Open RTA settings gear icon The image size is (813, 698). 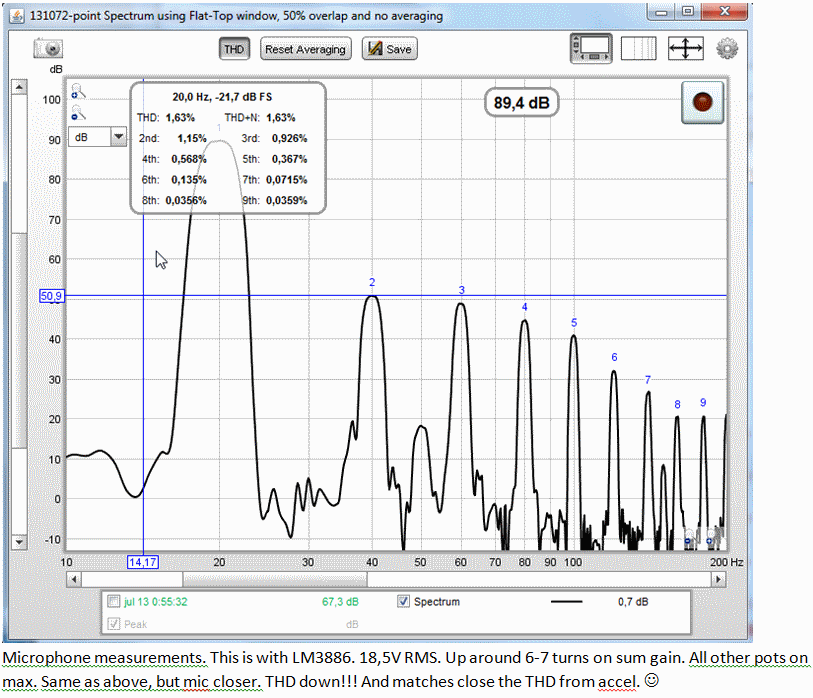tap(727, 49)
